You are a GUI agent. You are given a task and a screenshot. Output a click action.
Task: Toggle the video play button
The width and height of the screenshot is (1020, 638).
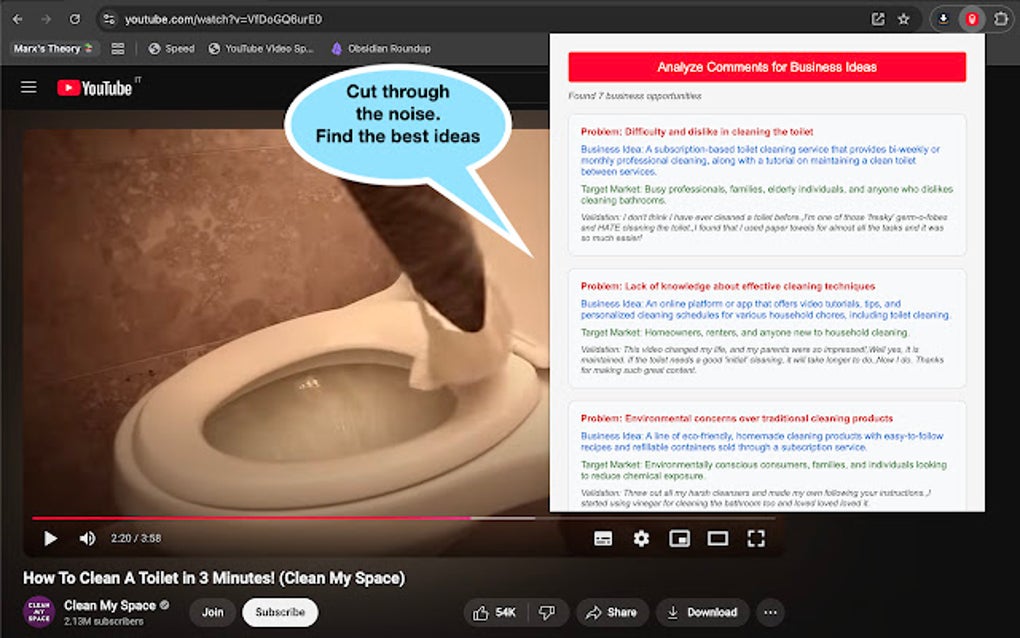tap(50, 538)
